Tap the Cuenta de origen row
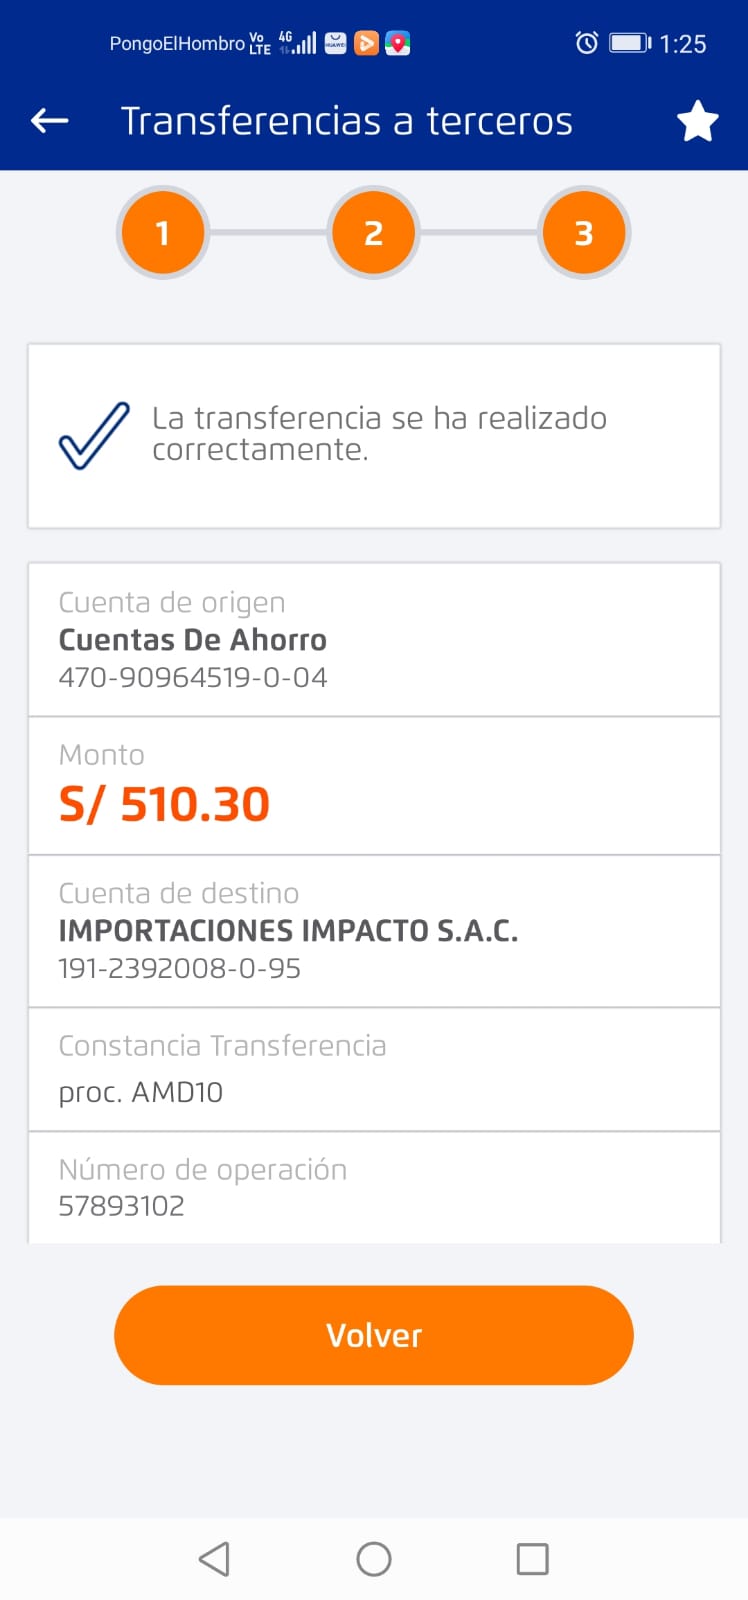Viewport: 748px width, 1600px height. 374,640
